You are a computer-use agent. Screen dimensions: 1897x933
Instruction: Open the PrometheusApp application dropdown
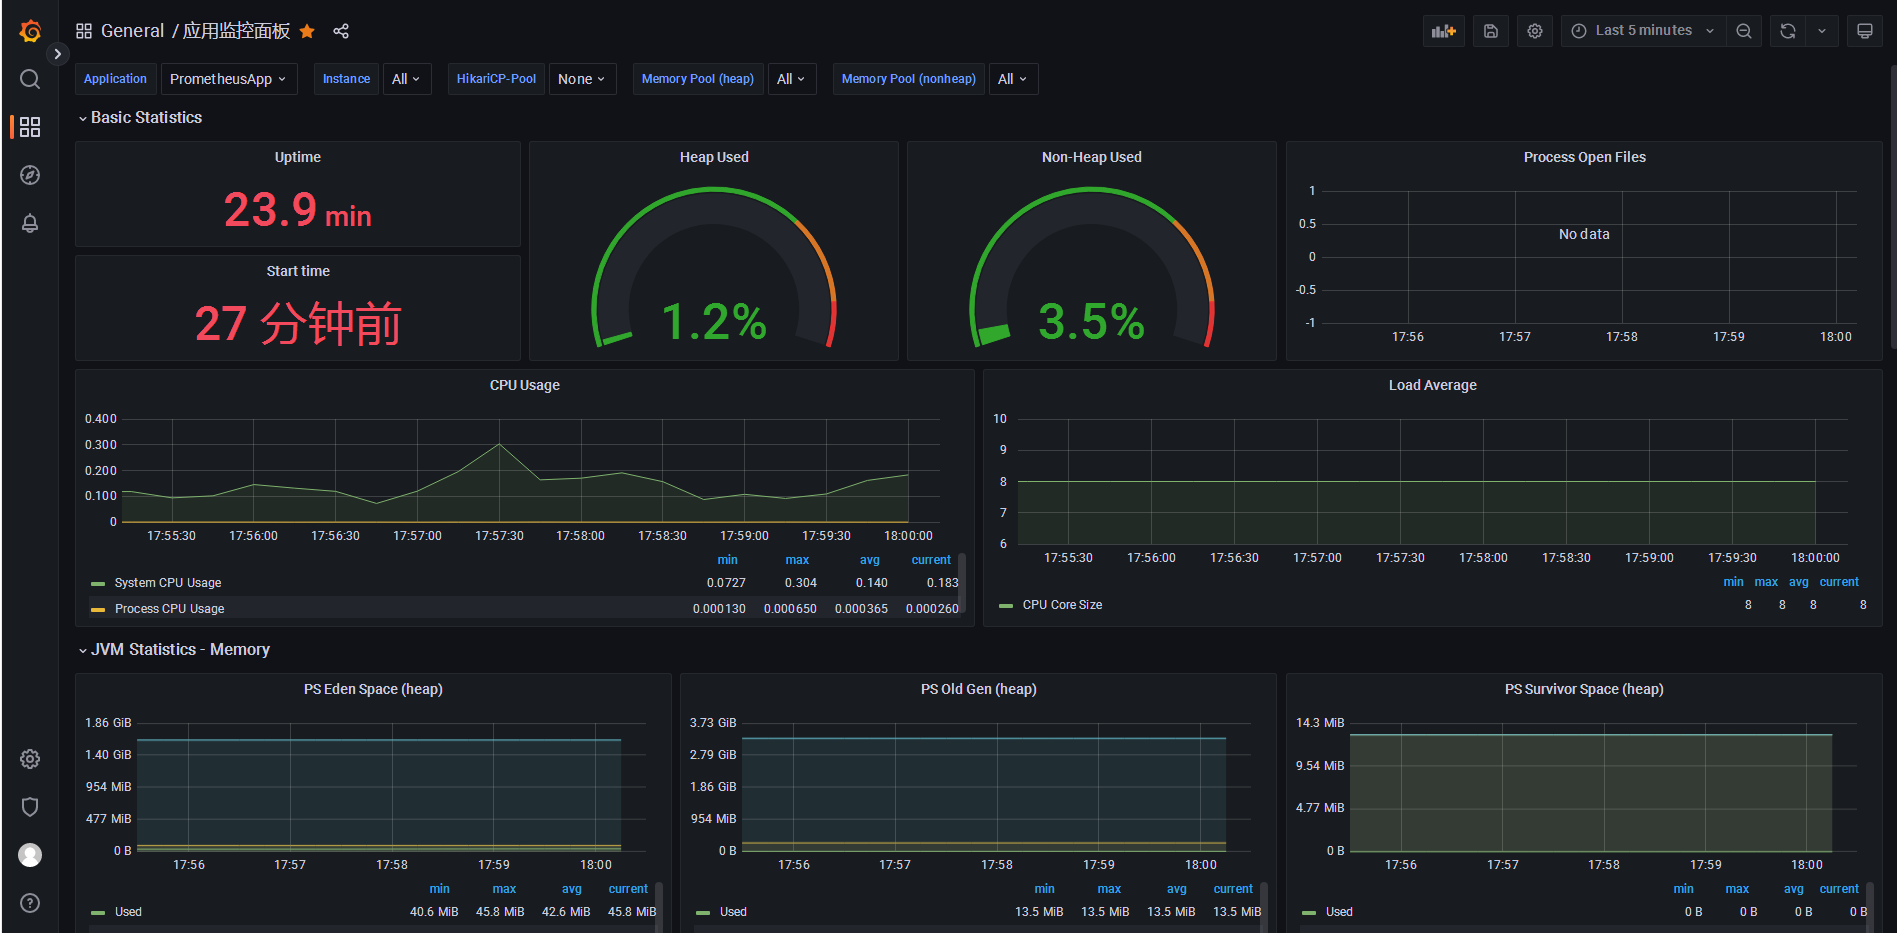pyautogui.click(x=229, y=79)
